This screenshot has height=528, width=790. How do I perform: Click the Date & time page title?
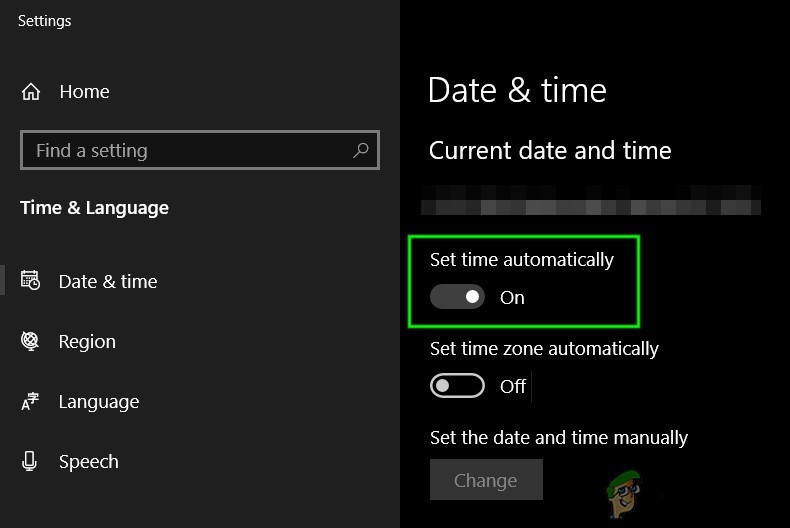pos(517,91)
